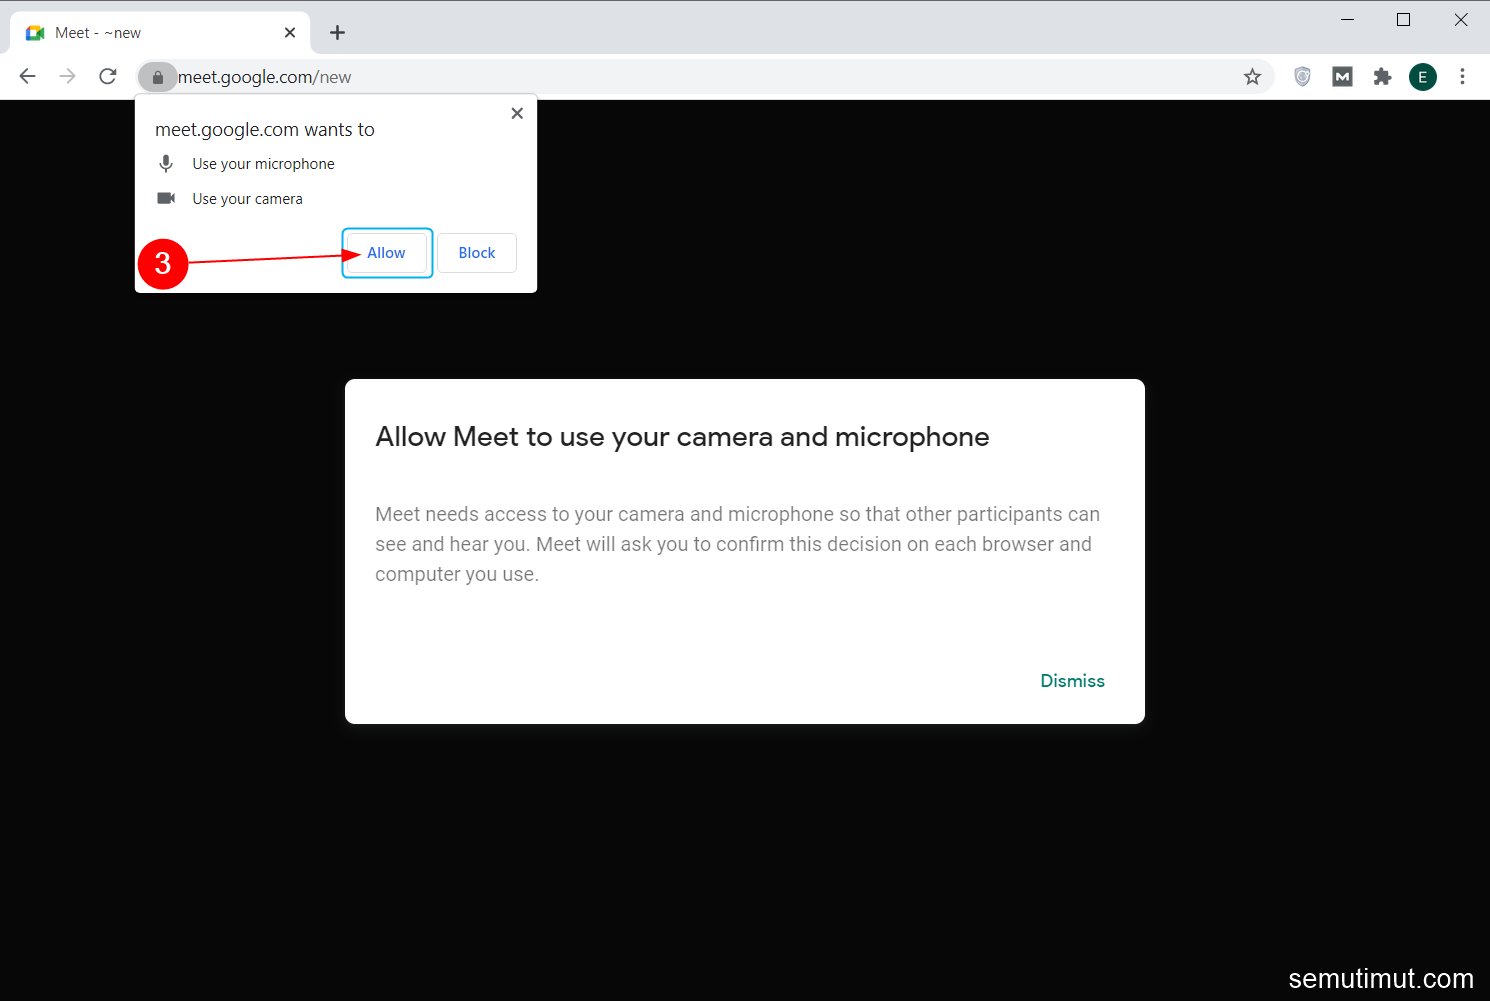Dismiss the Meet permission dialog
Viewport: 1490px width, 1001px height.
[x=1072, y=681]
